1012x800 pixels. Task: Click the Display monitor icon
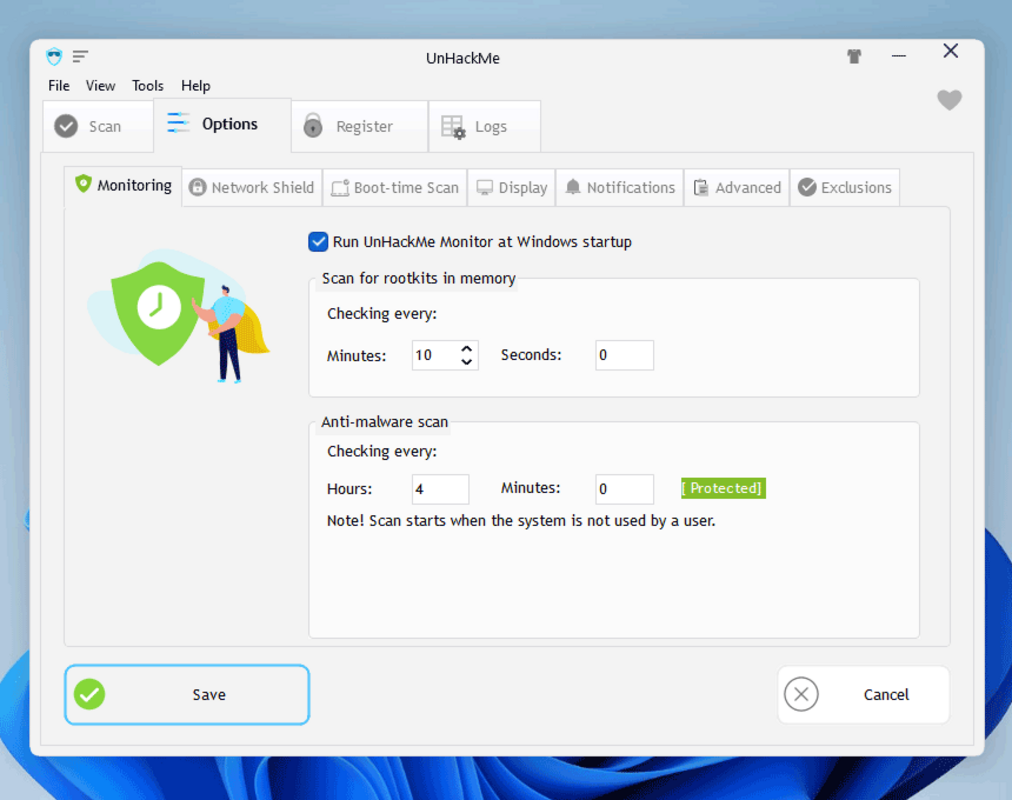[485, 188]
